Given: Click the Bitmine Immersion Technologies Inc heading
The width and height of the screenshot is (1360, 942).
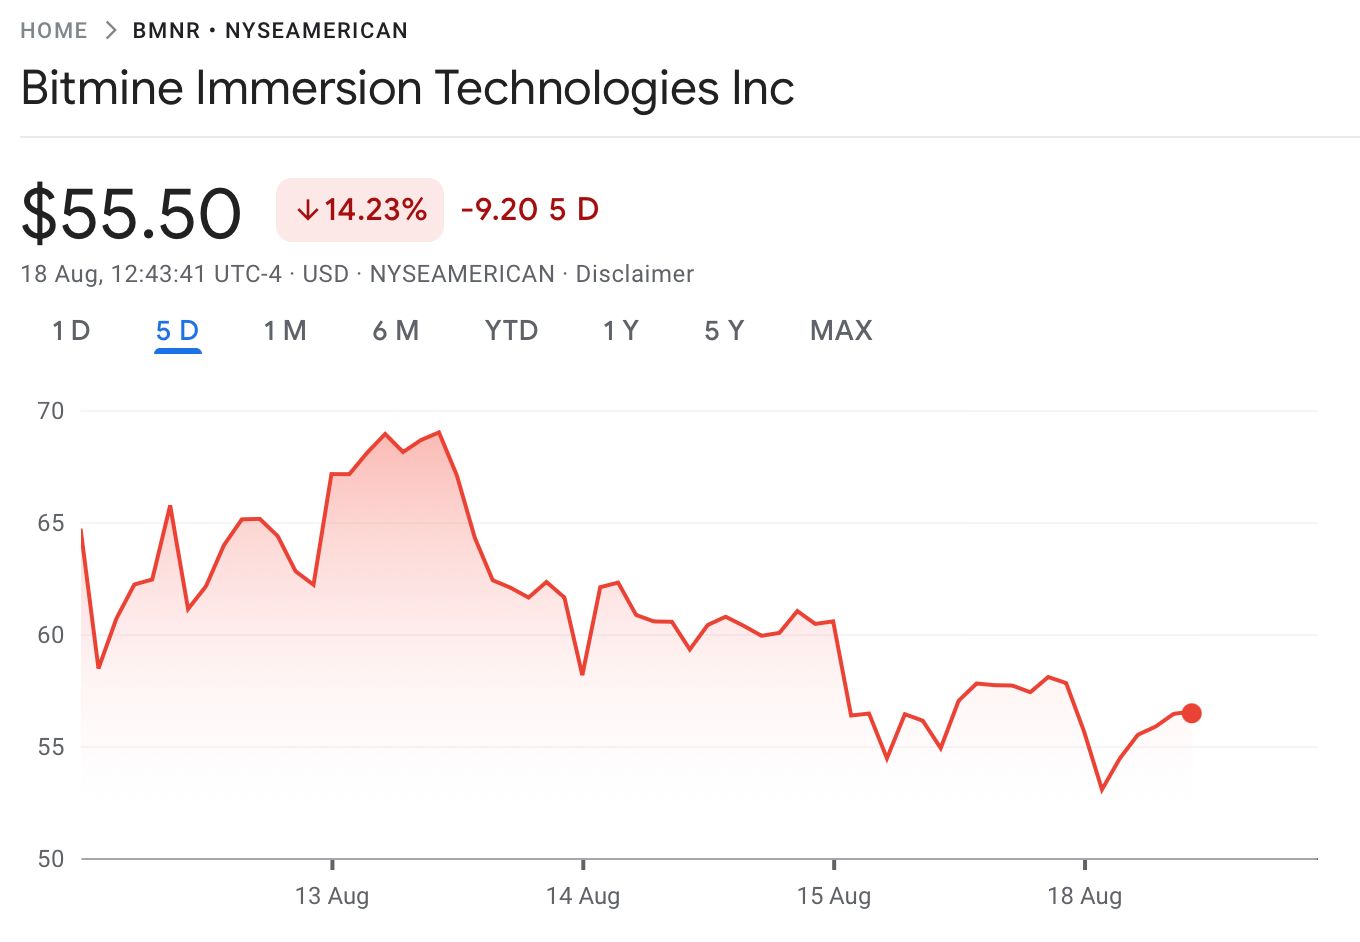Looking at the screenshot, I should [407, 88].
